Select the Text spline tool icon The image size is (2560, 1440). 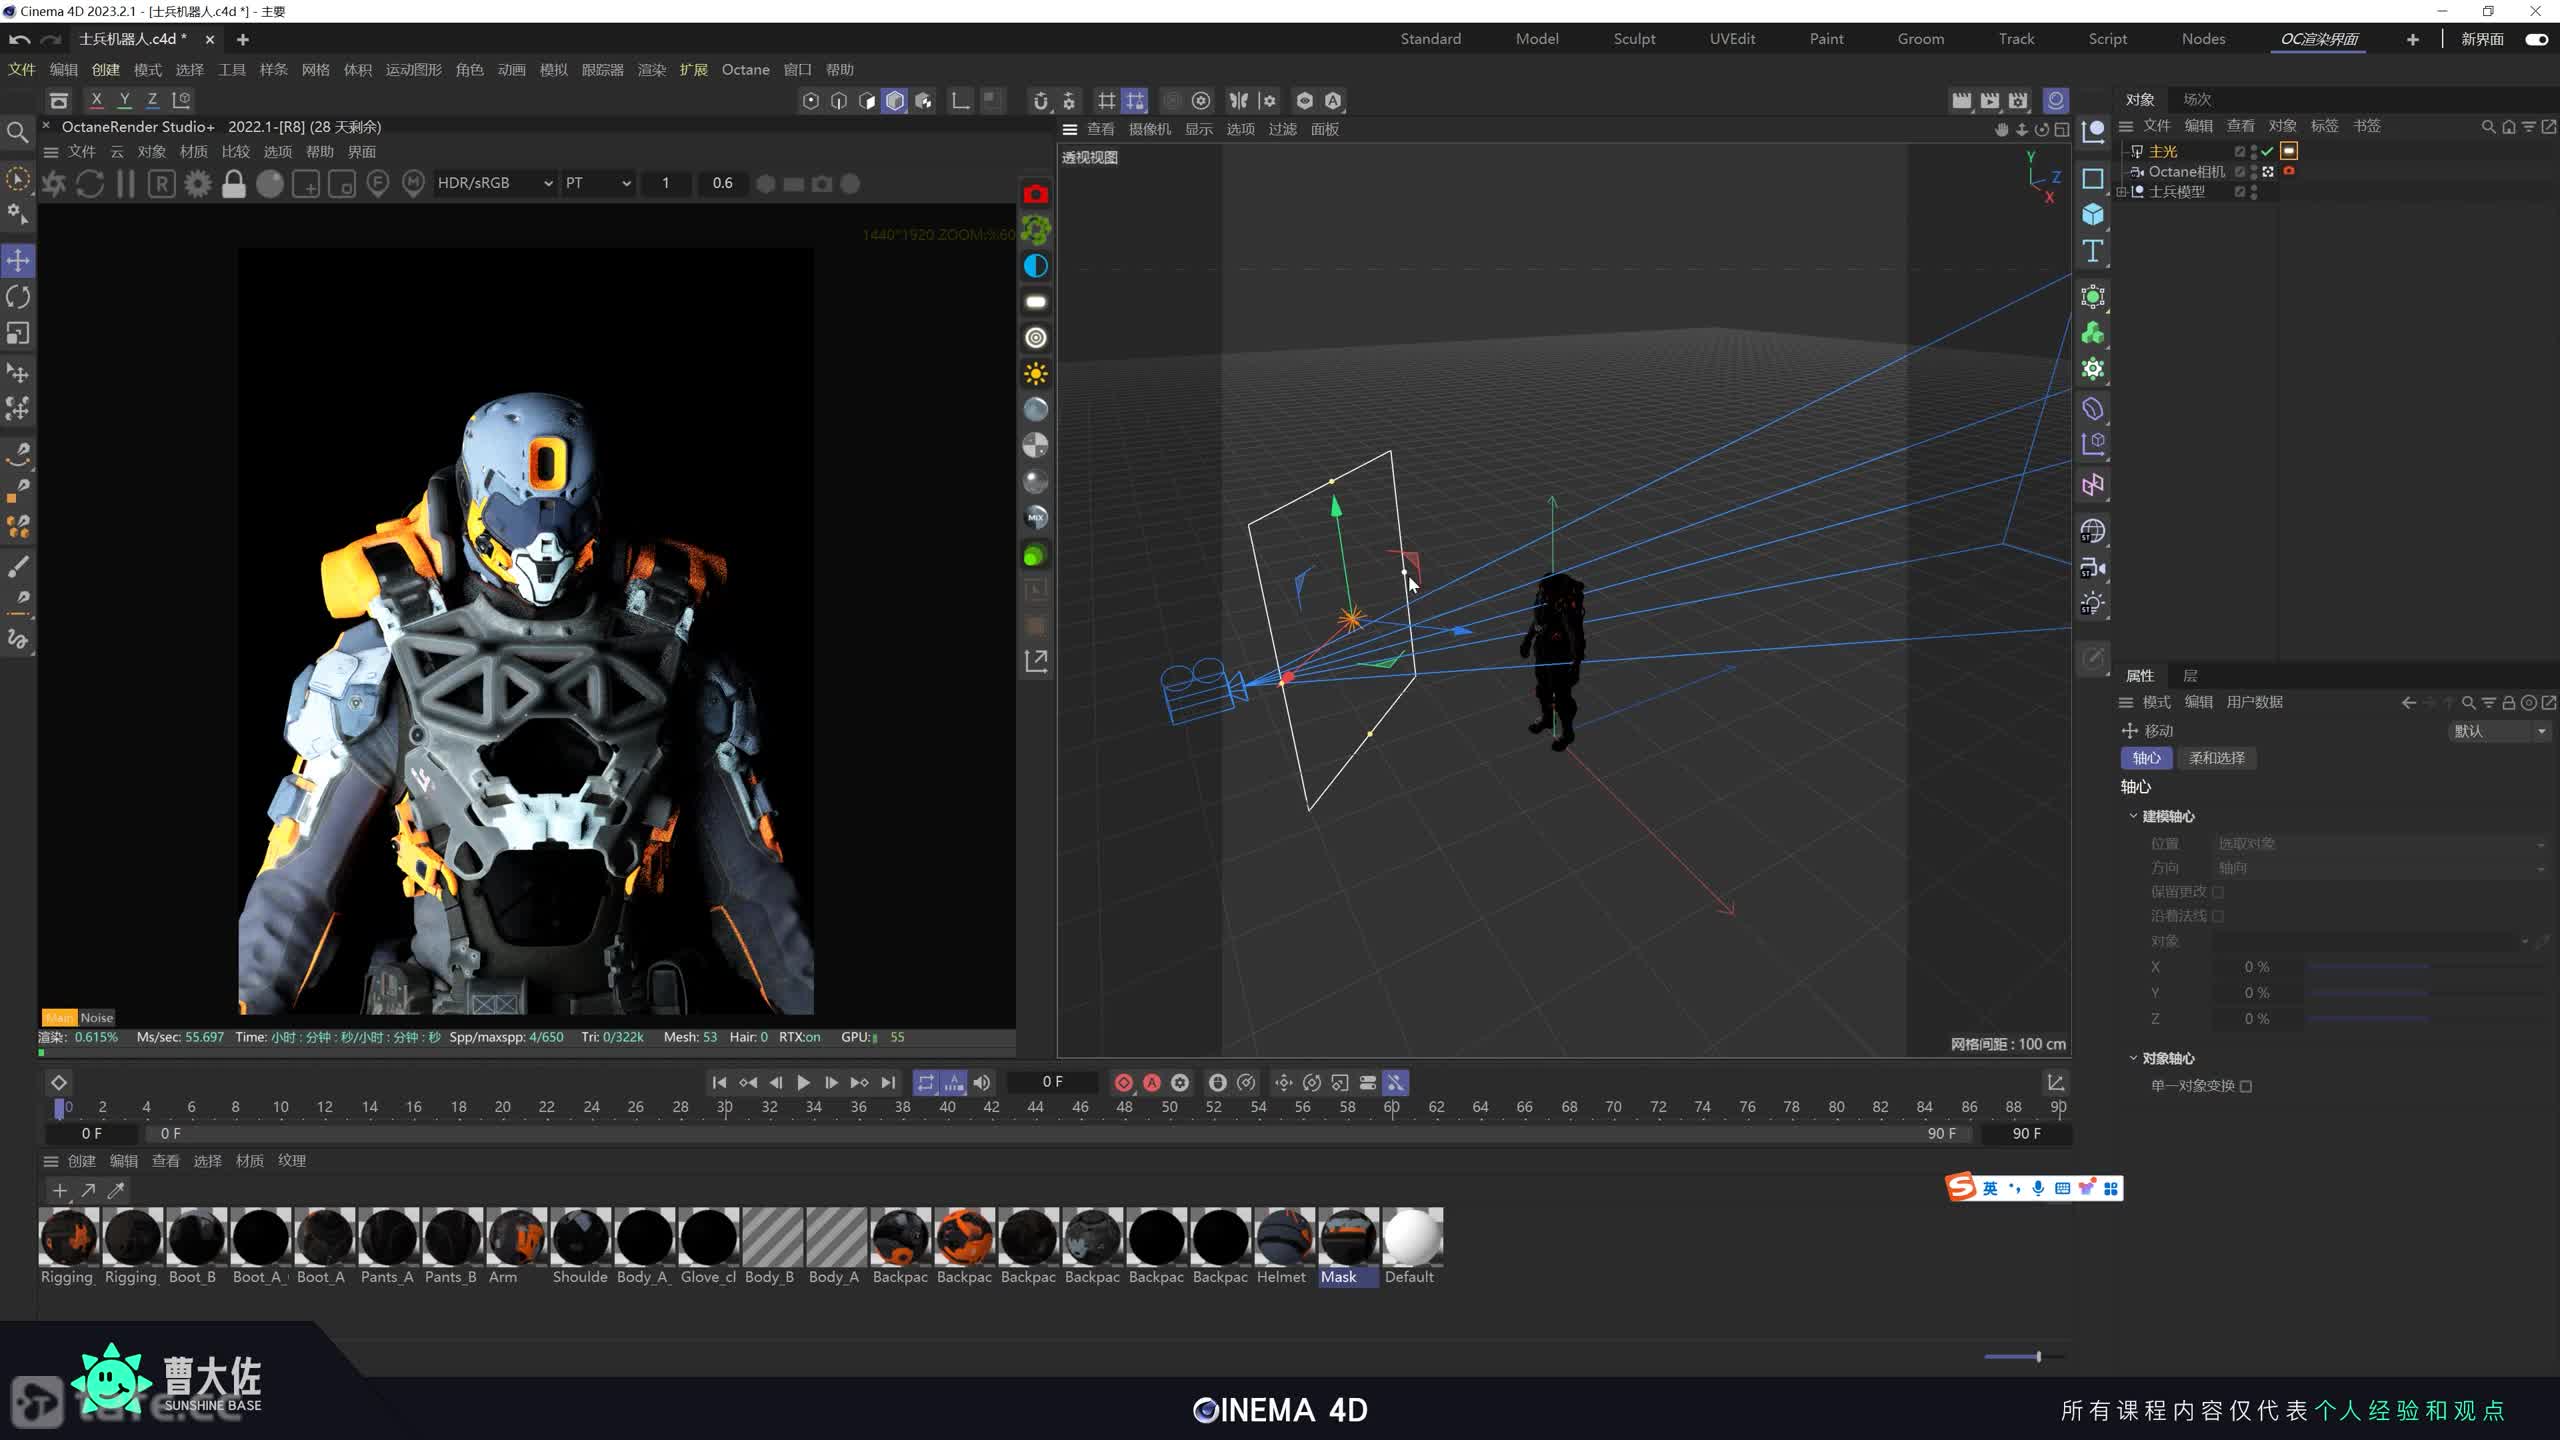2092,251
